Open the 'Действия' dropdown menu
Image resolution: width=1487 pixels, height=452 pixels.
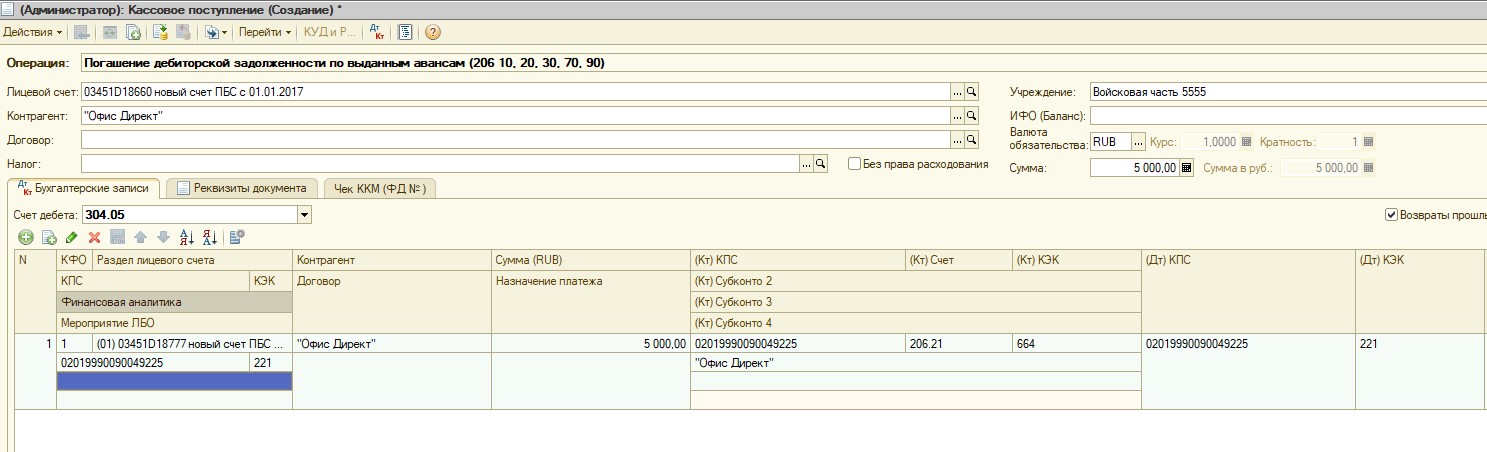coord(32,32)
